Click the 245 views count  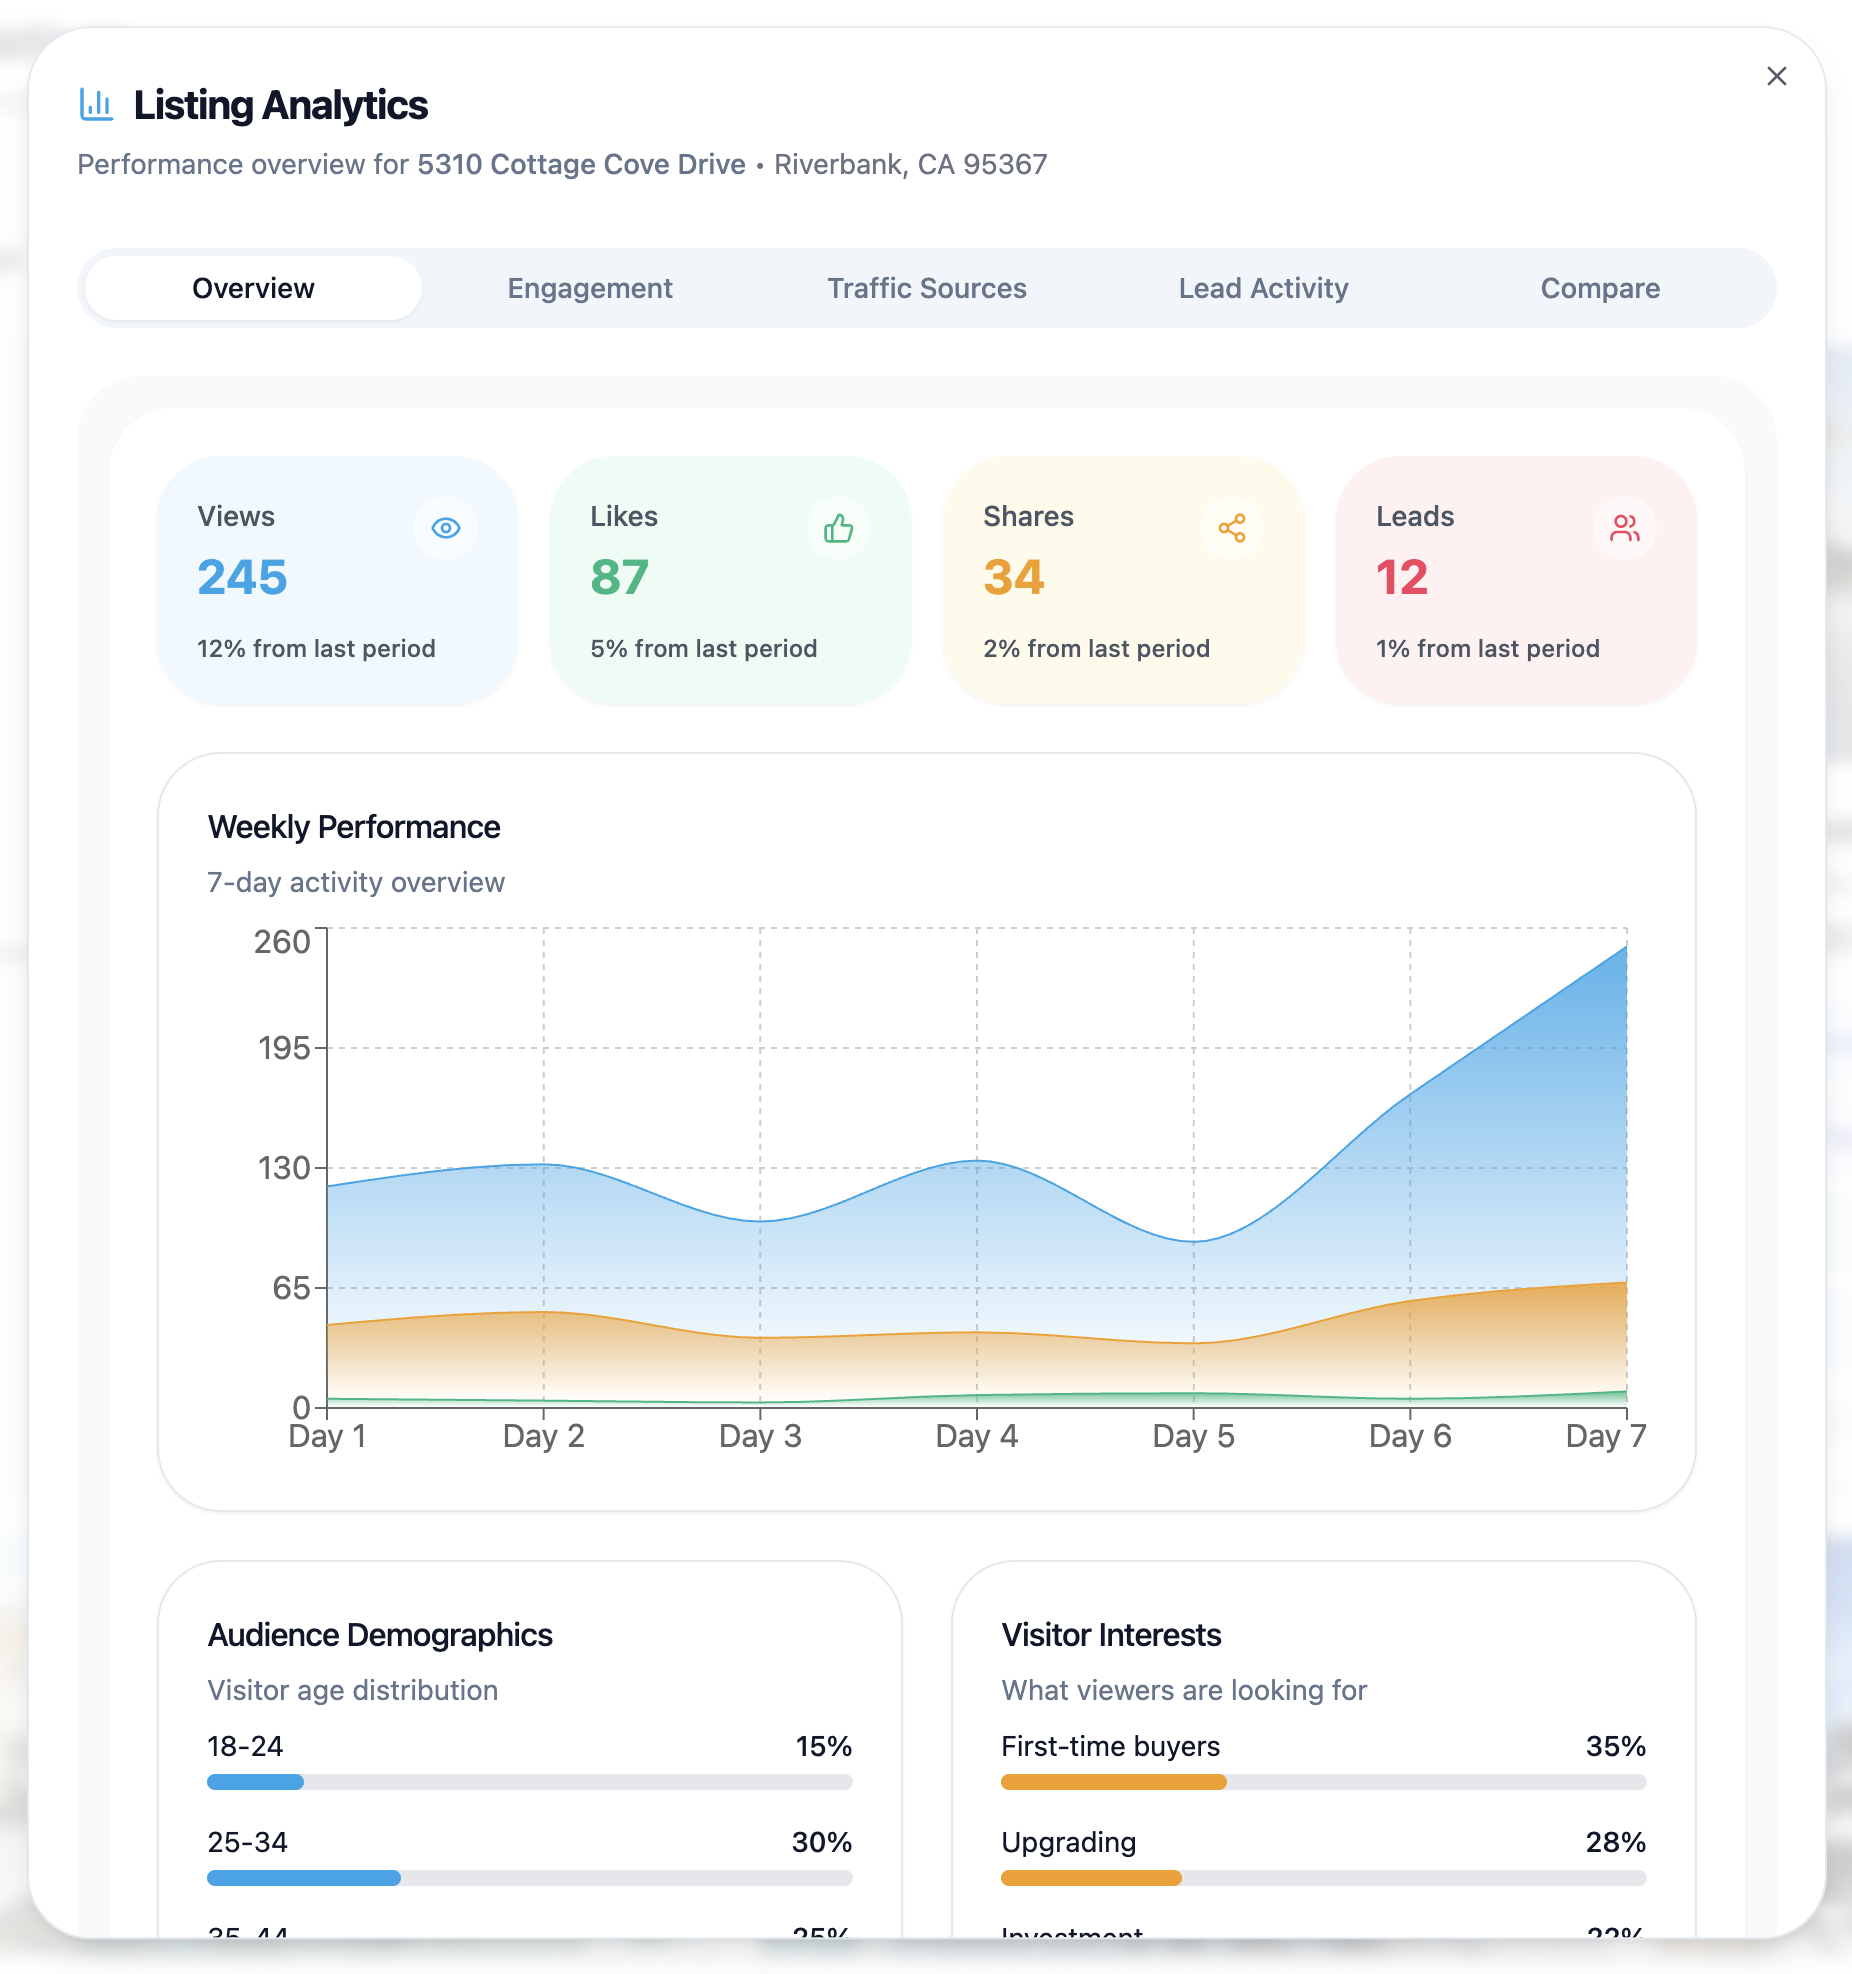(x=242, y=577)
